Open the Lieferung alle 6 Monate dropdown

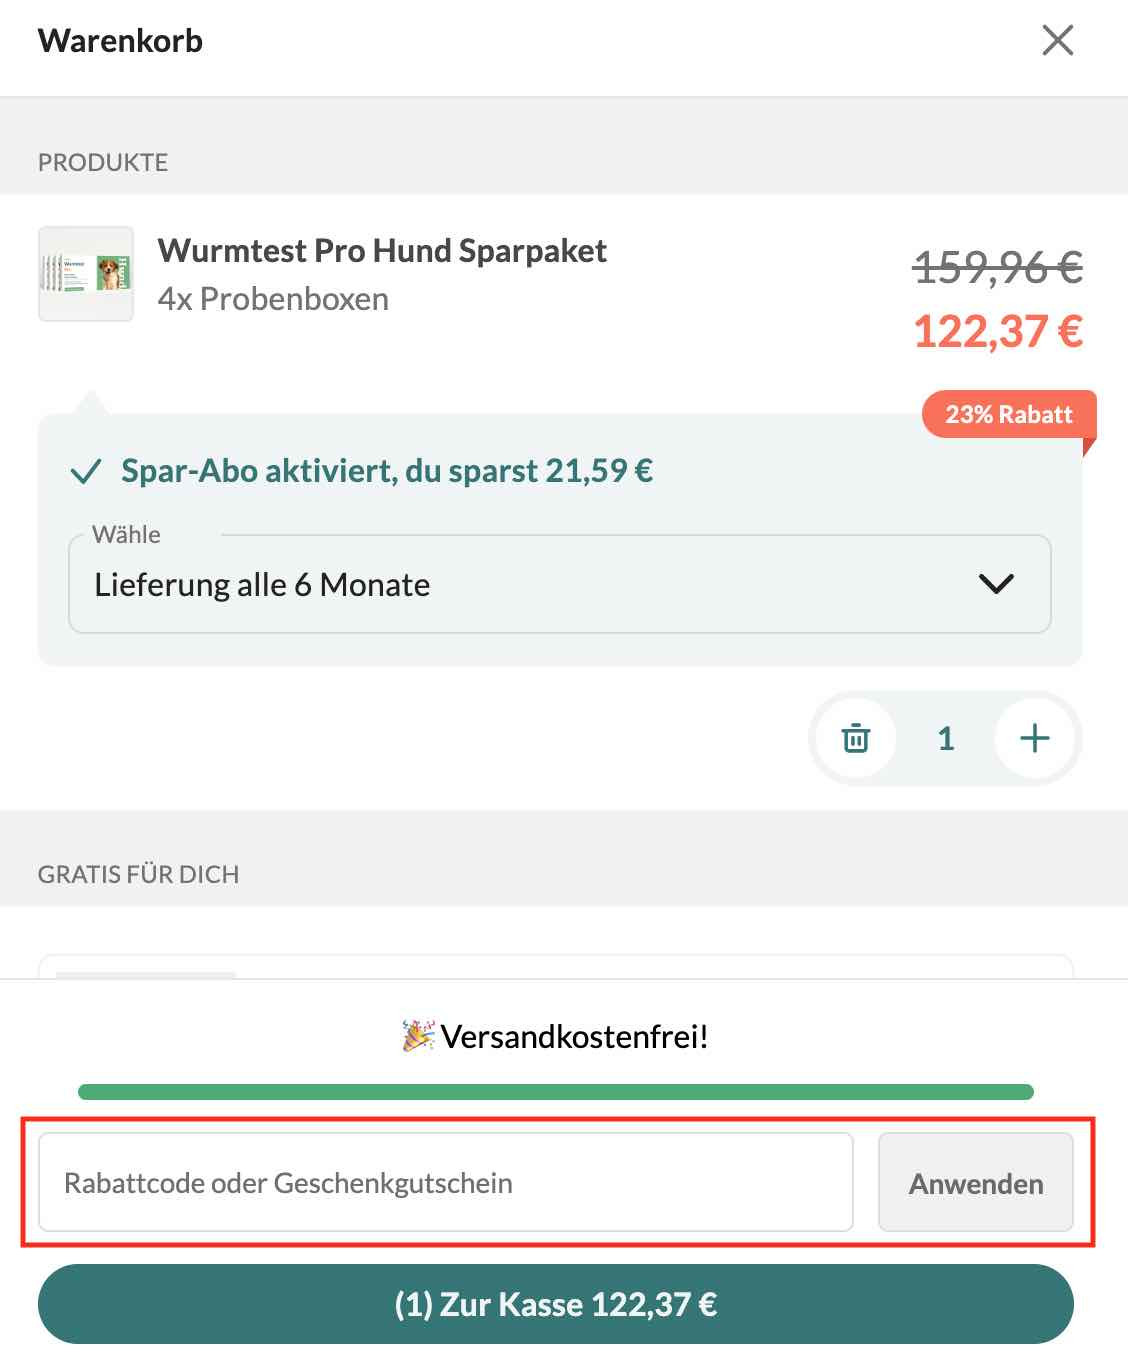(560, 584)
